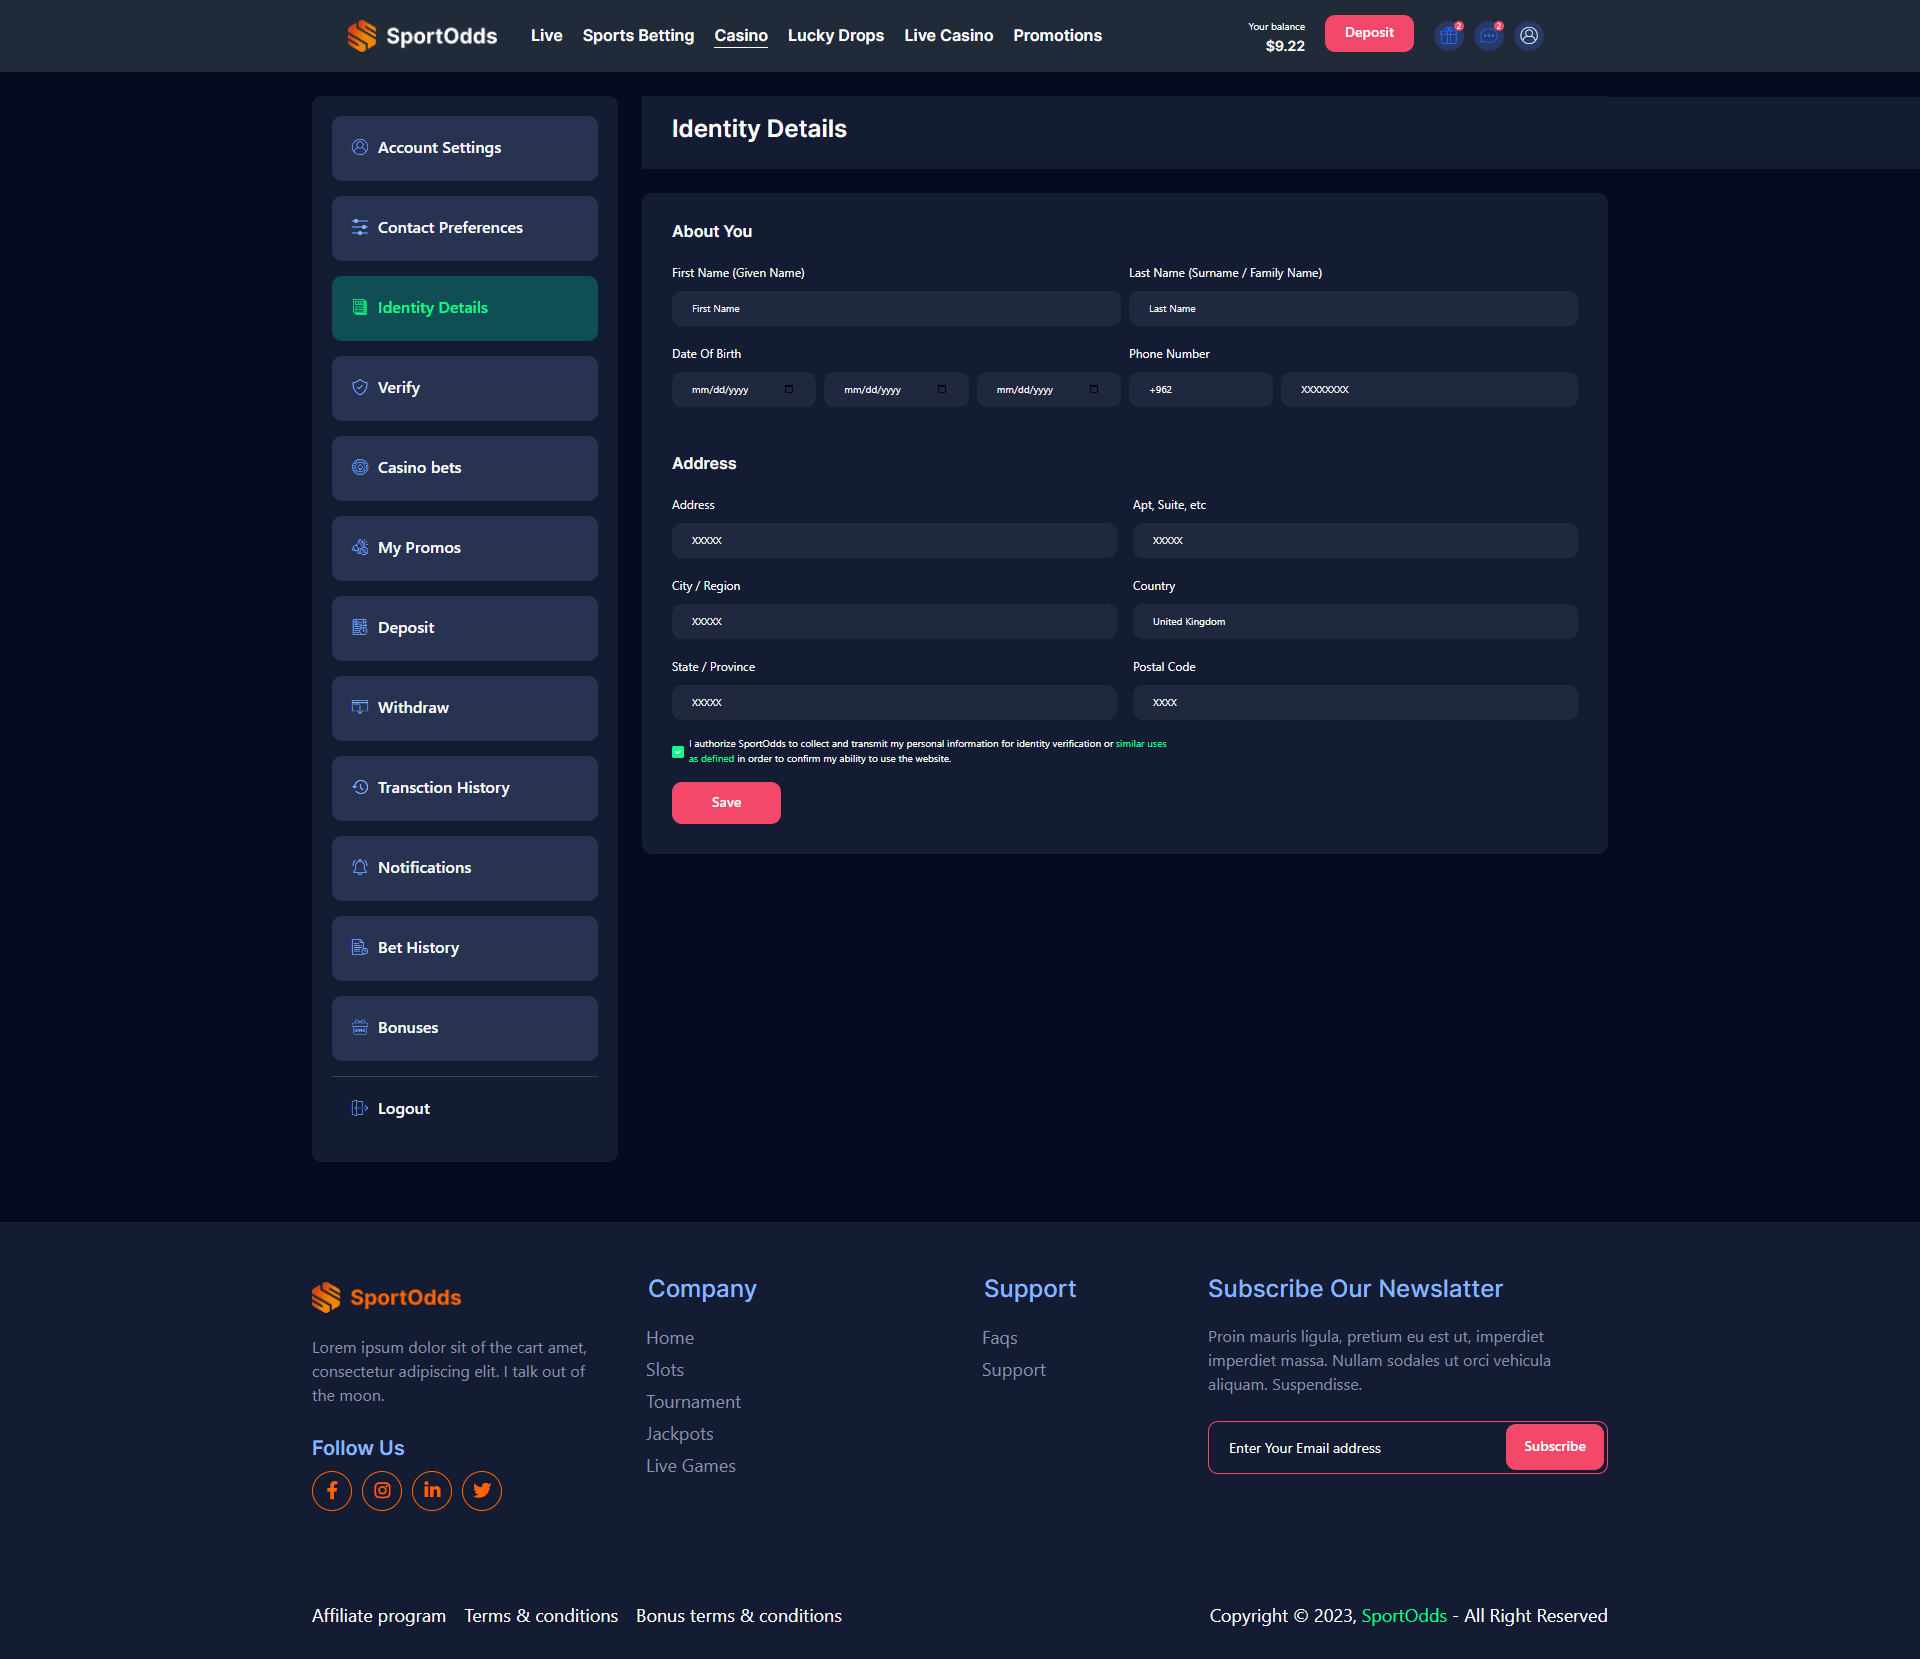Click the phone number XXXXXXXX field
The image size is (1920, 1659).
[x=1429, y=389]
